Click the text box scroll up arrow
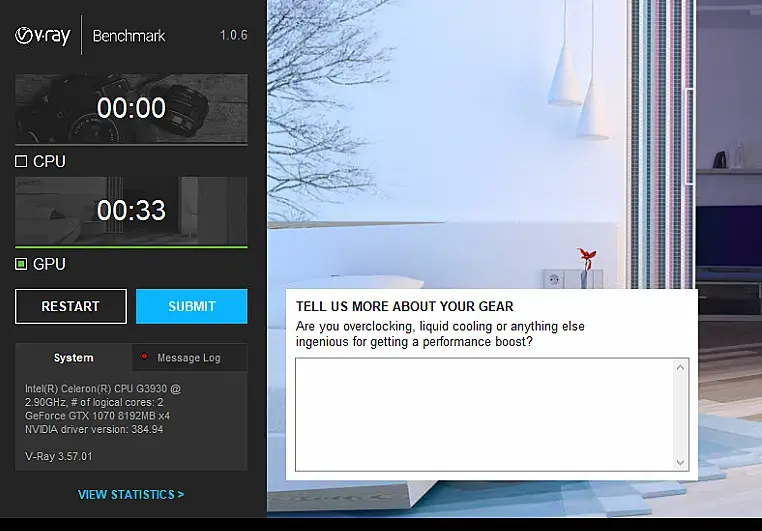Screen dimensions: 762x531 pyautogui.click(x=680, y=368)
